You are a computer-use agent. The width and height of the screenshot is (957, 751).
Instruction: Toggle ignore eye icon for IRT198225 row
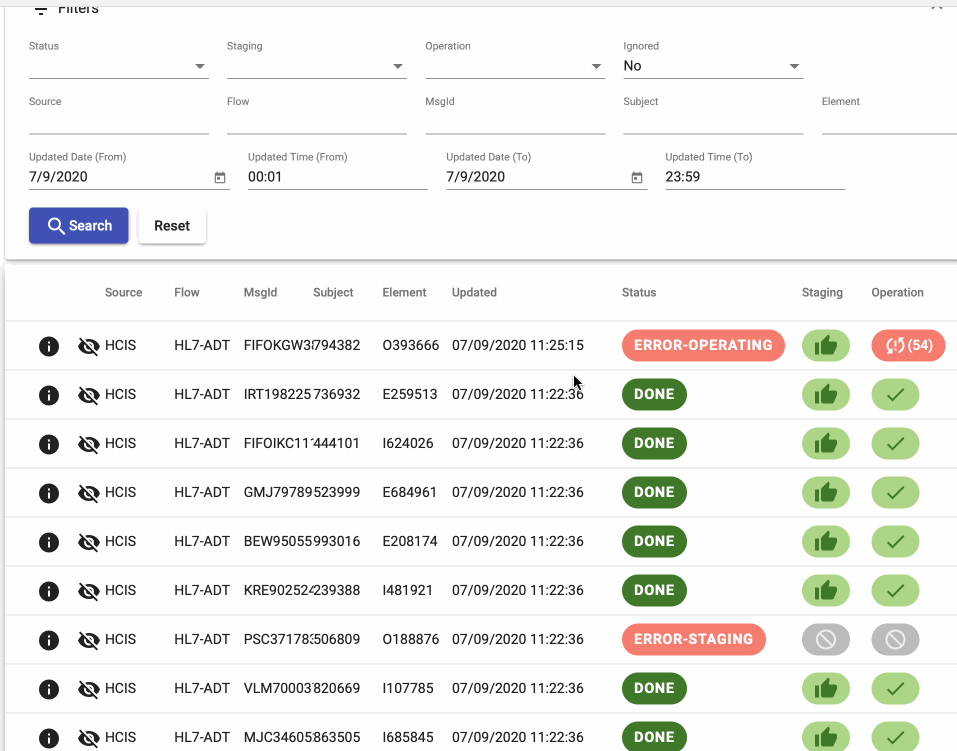click(x=88, y=395)
